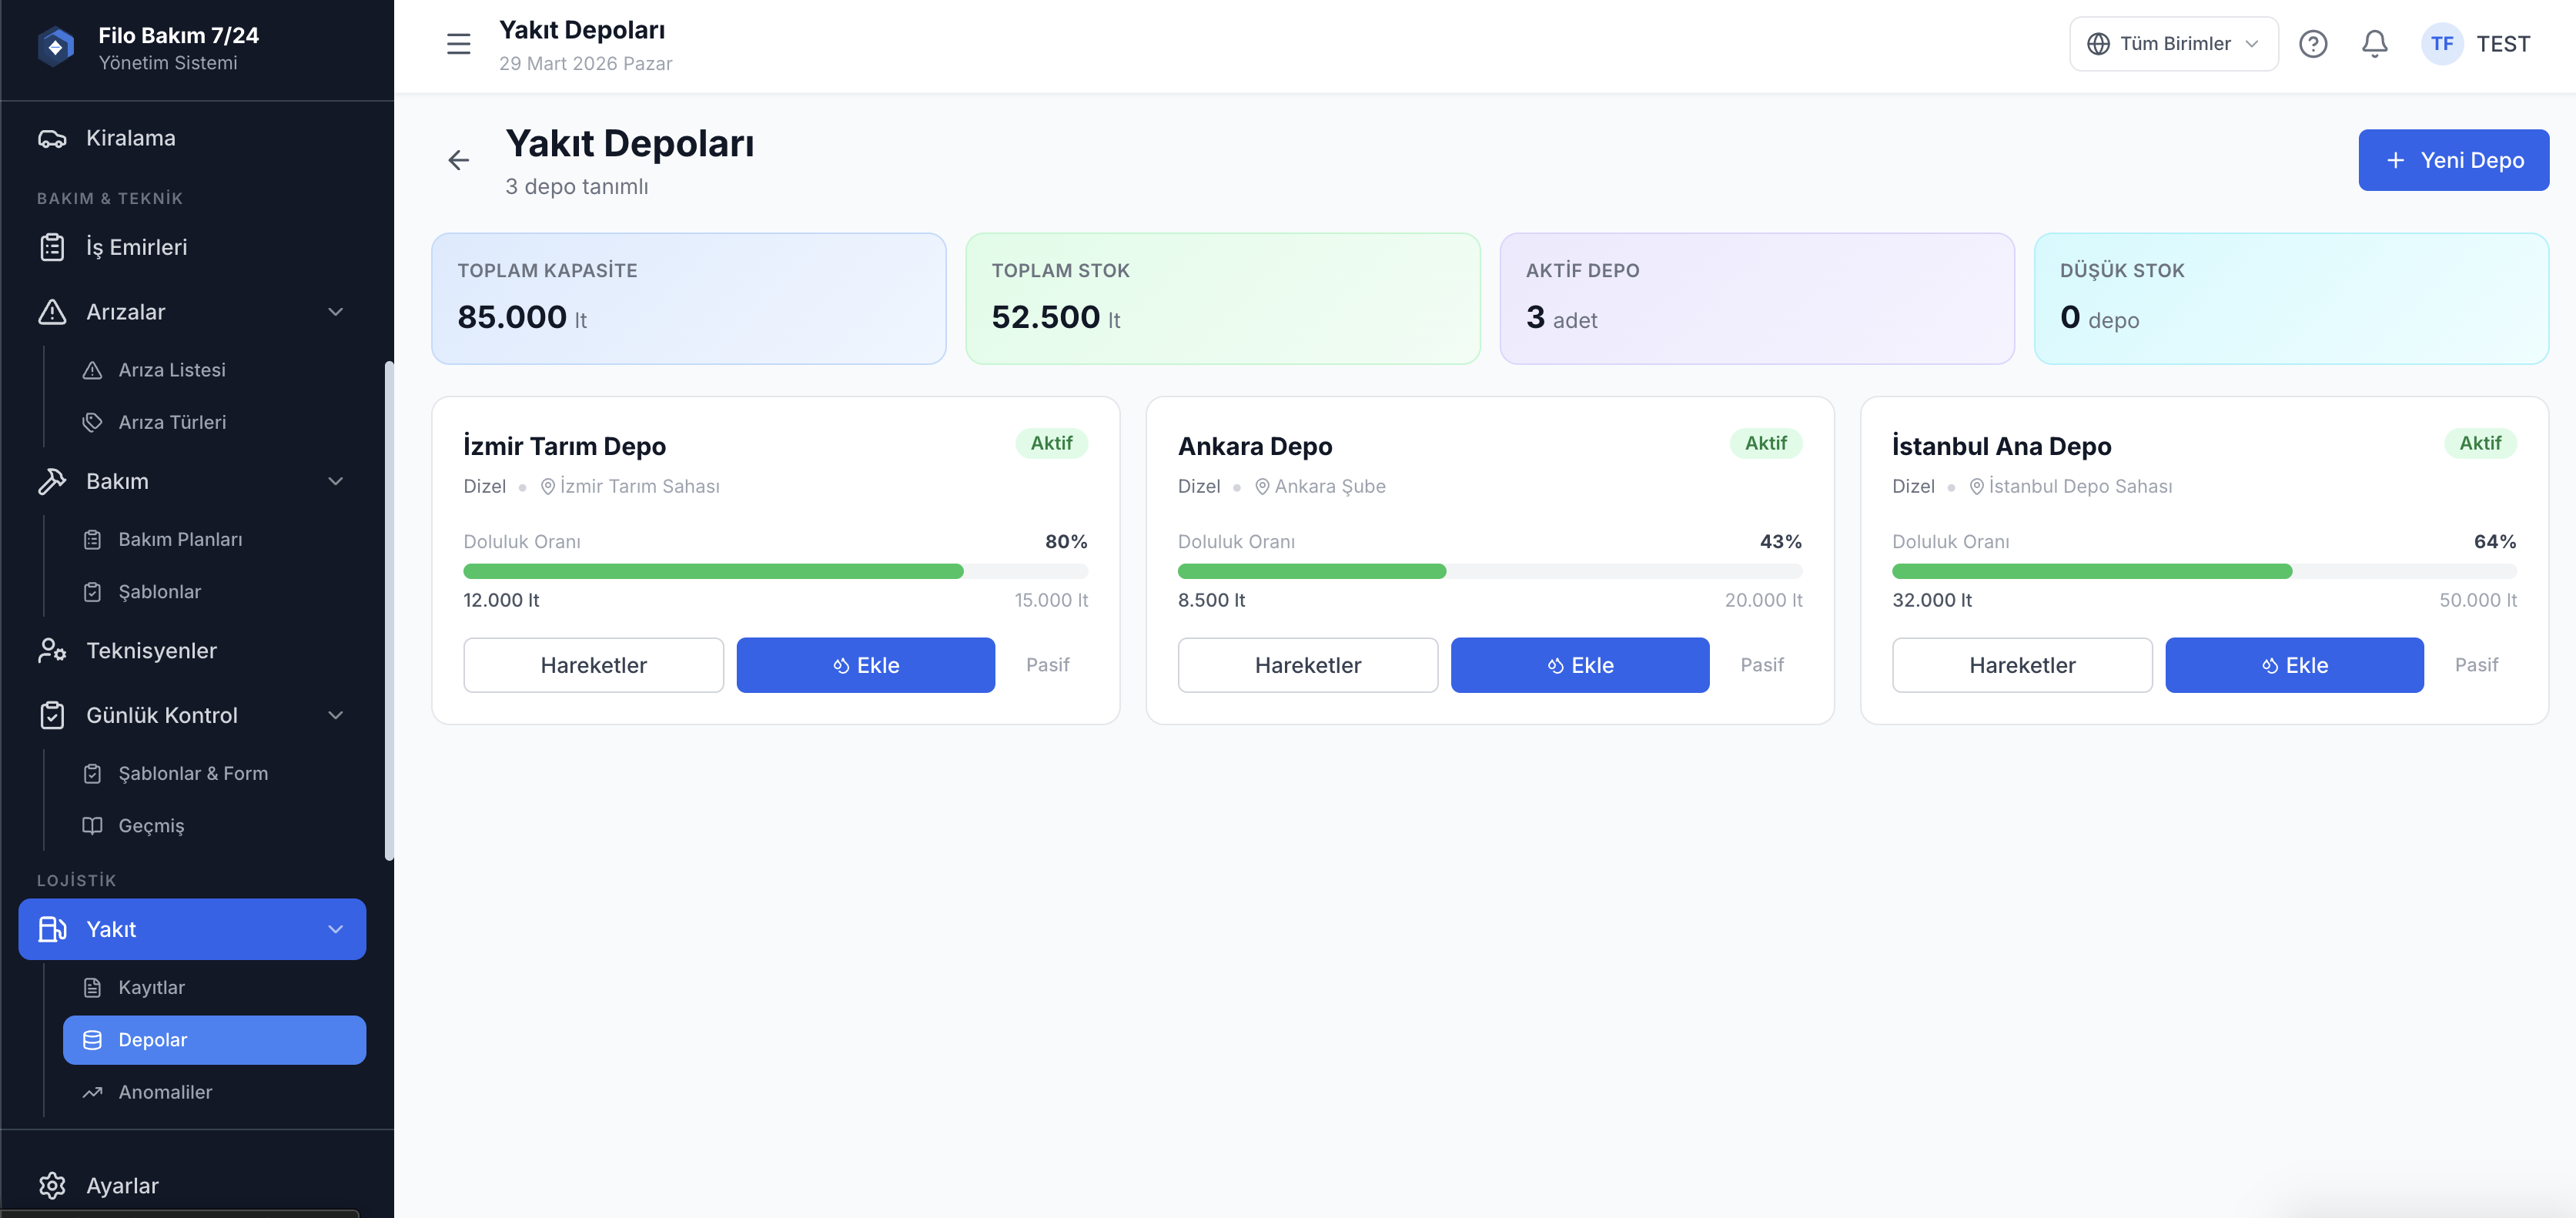Click the Yeni Depo button

pos(2453,160)
